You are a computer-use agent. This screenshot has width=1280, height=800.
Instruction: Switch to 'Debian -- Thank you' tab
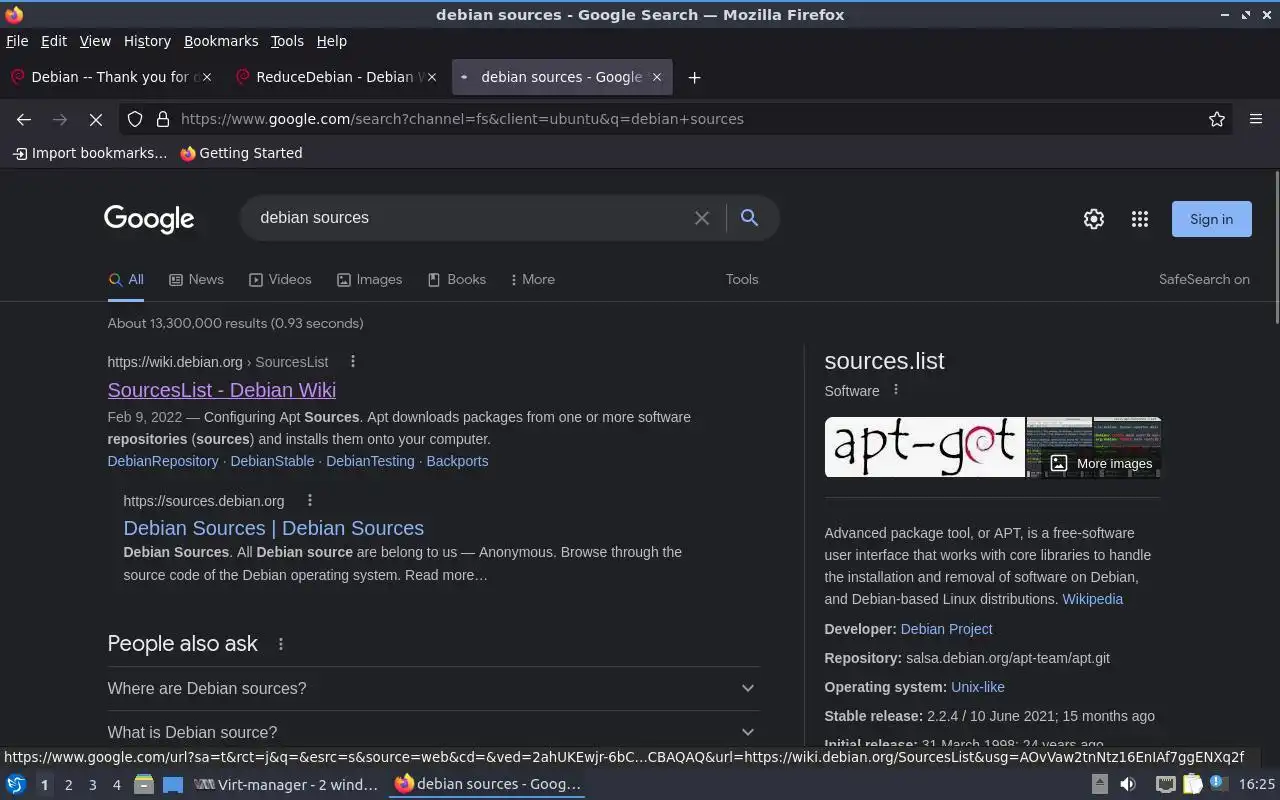[x=112, y=77]
